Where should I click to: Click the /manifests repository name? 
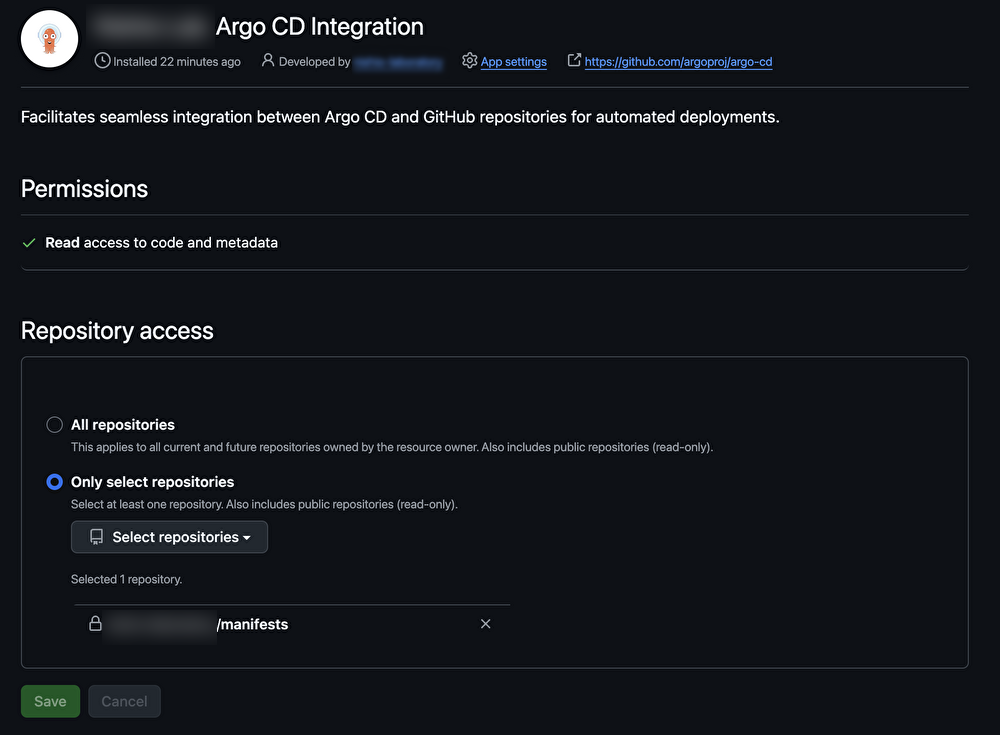tap(253, 625)
